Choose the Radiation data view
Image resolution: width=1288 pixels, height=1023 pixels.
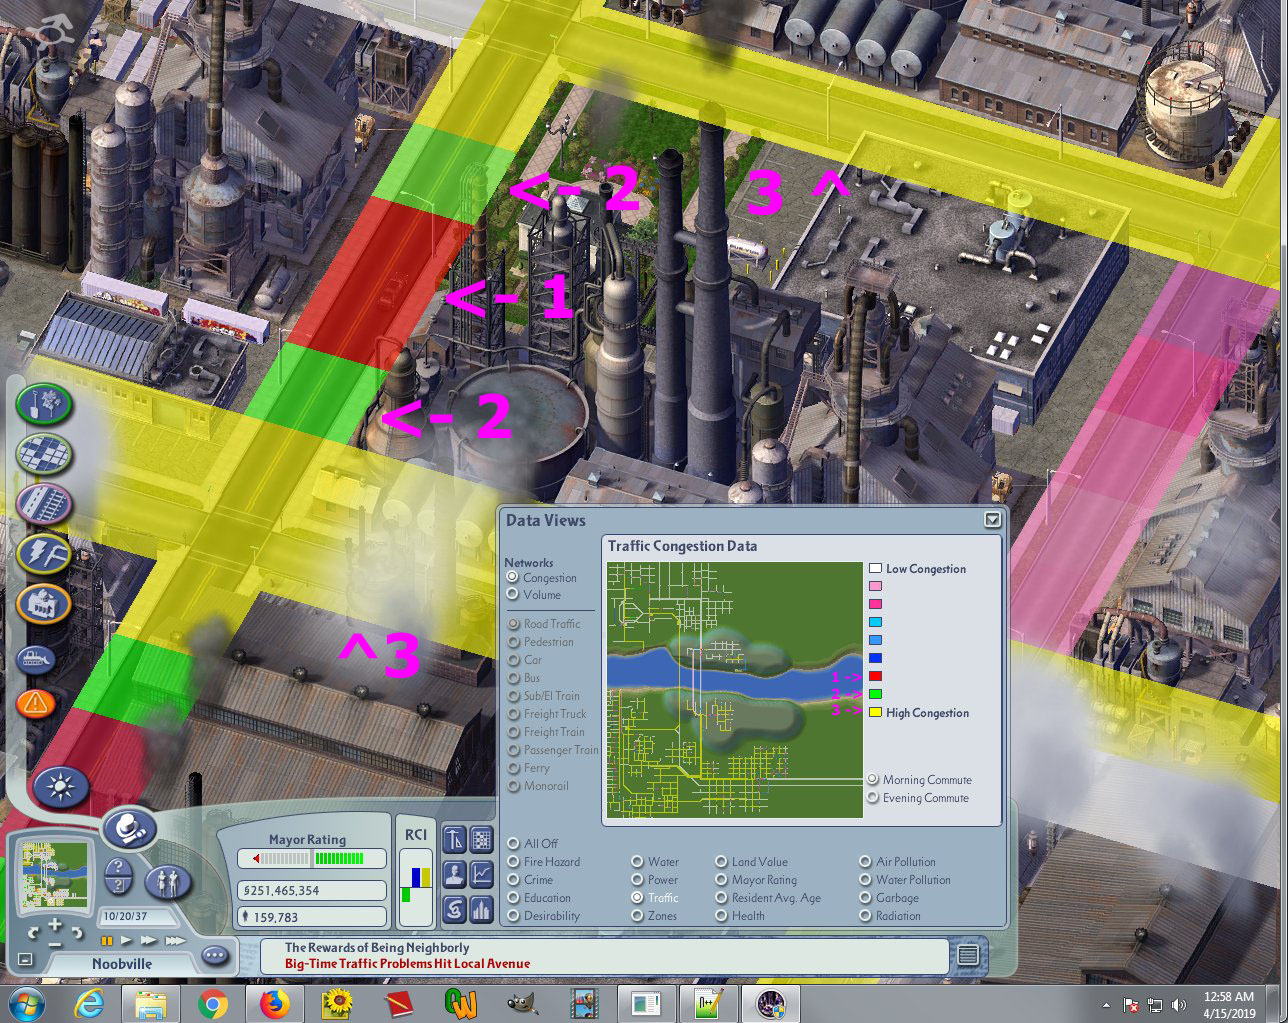pos(866,915)
